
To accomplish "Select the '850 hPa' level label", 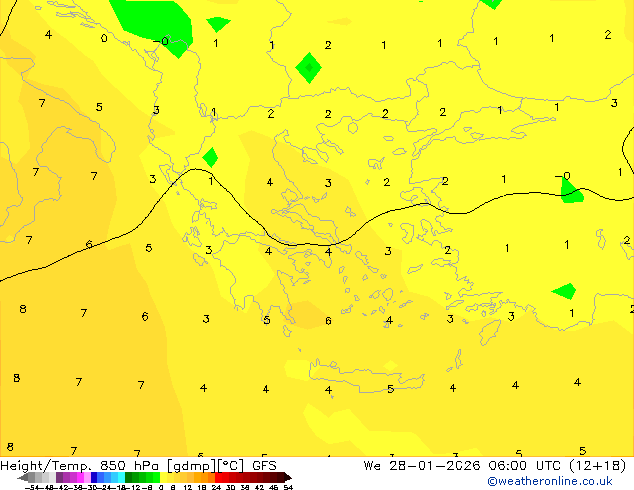I will click(129, 466).
